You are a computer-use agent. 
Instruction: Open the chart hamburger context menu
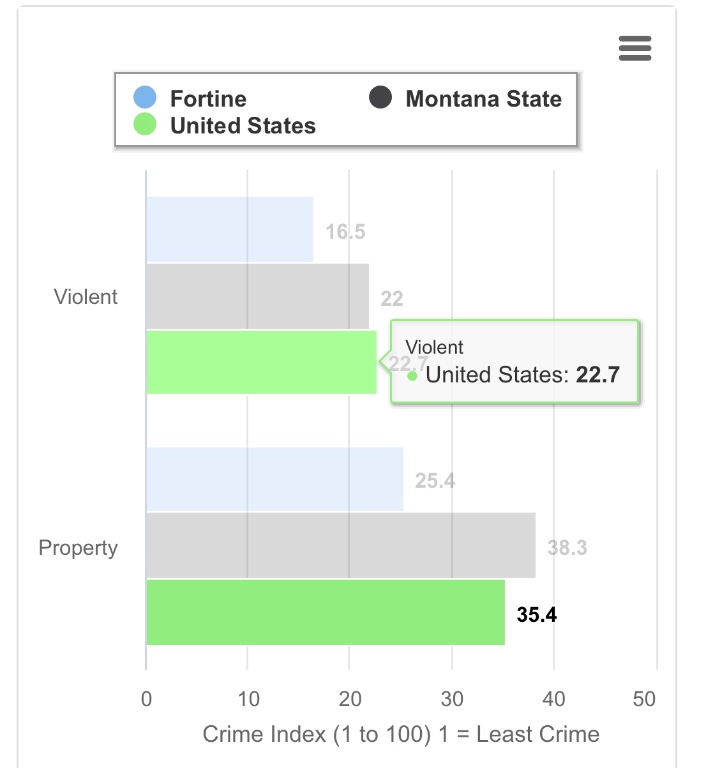point(635,48)
